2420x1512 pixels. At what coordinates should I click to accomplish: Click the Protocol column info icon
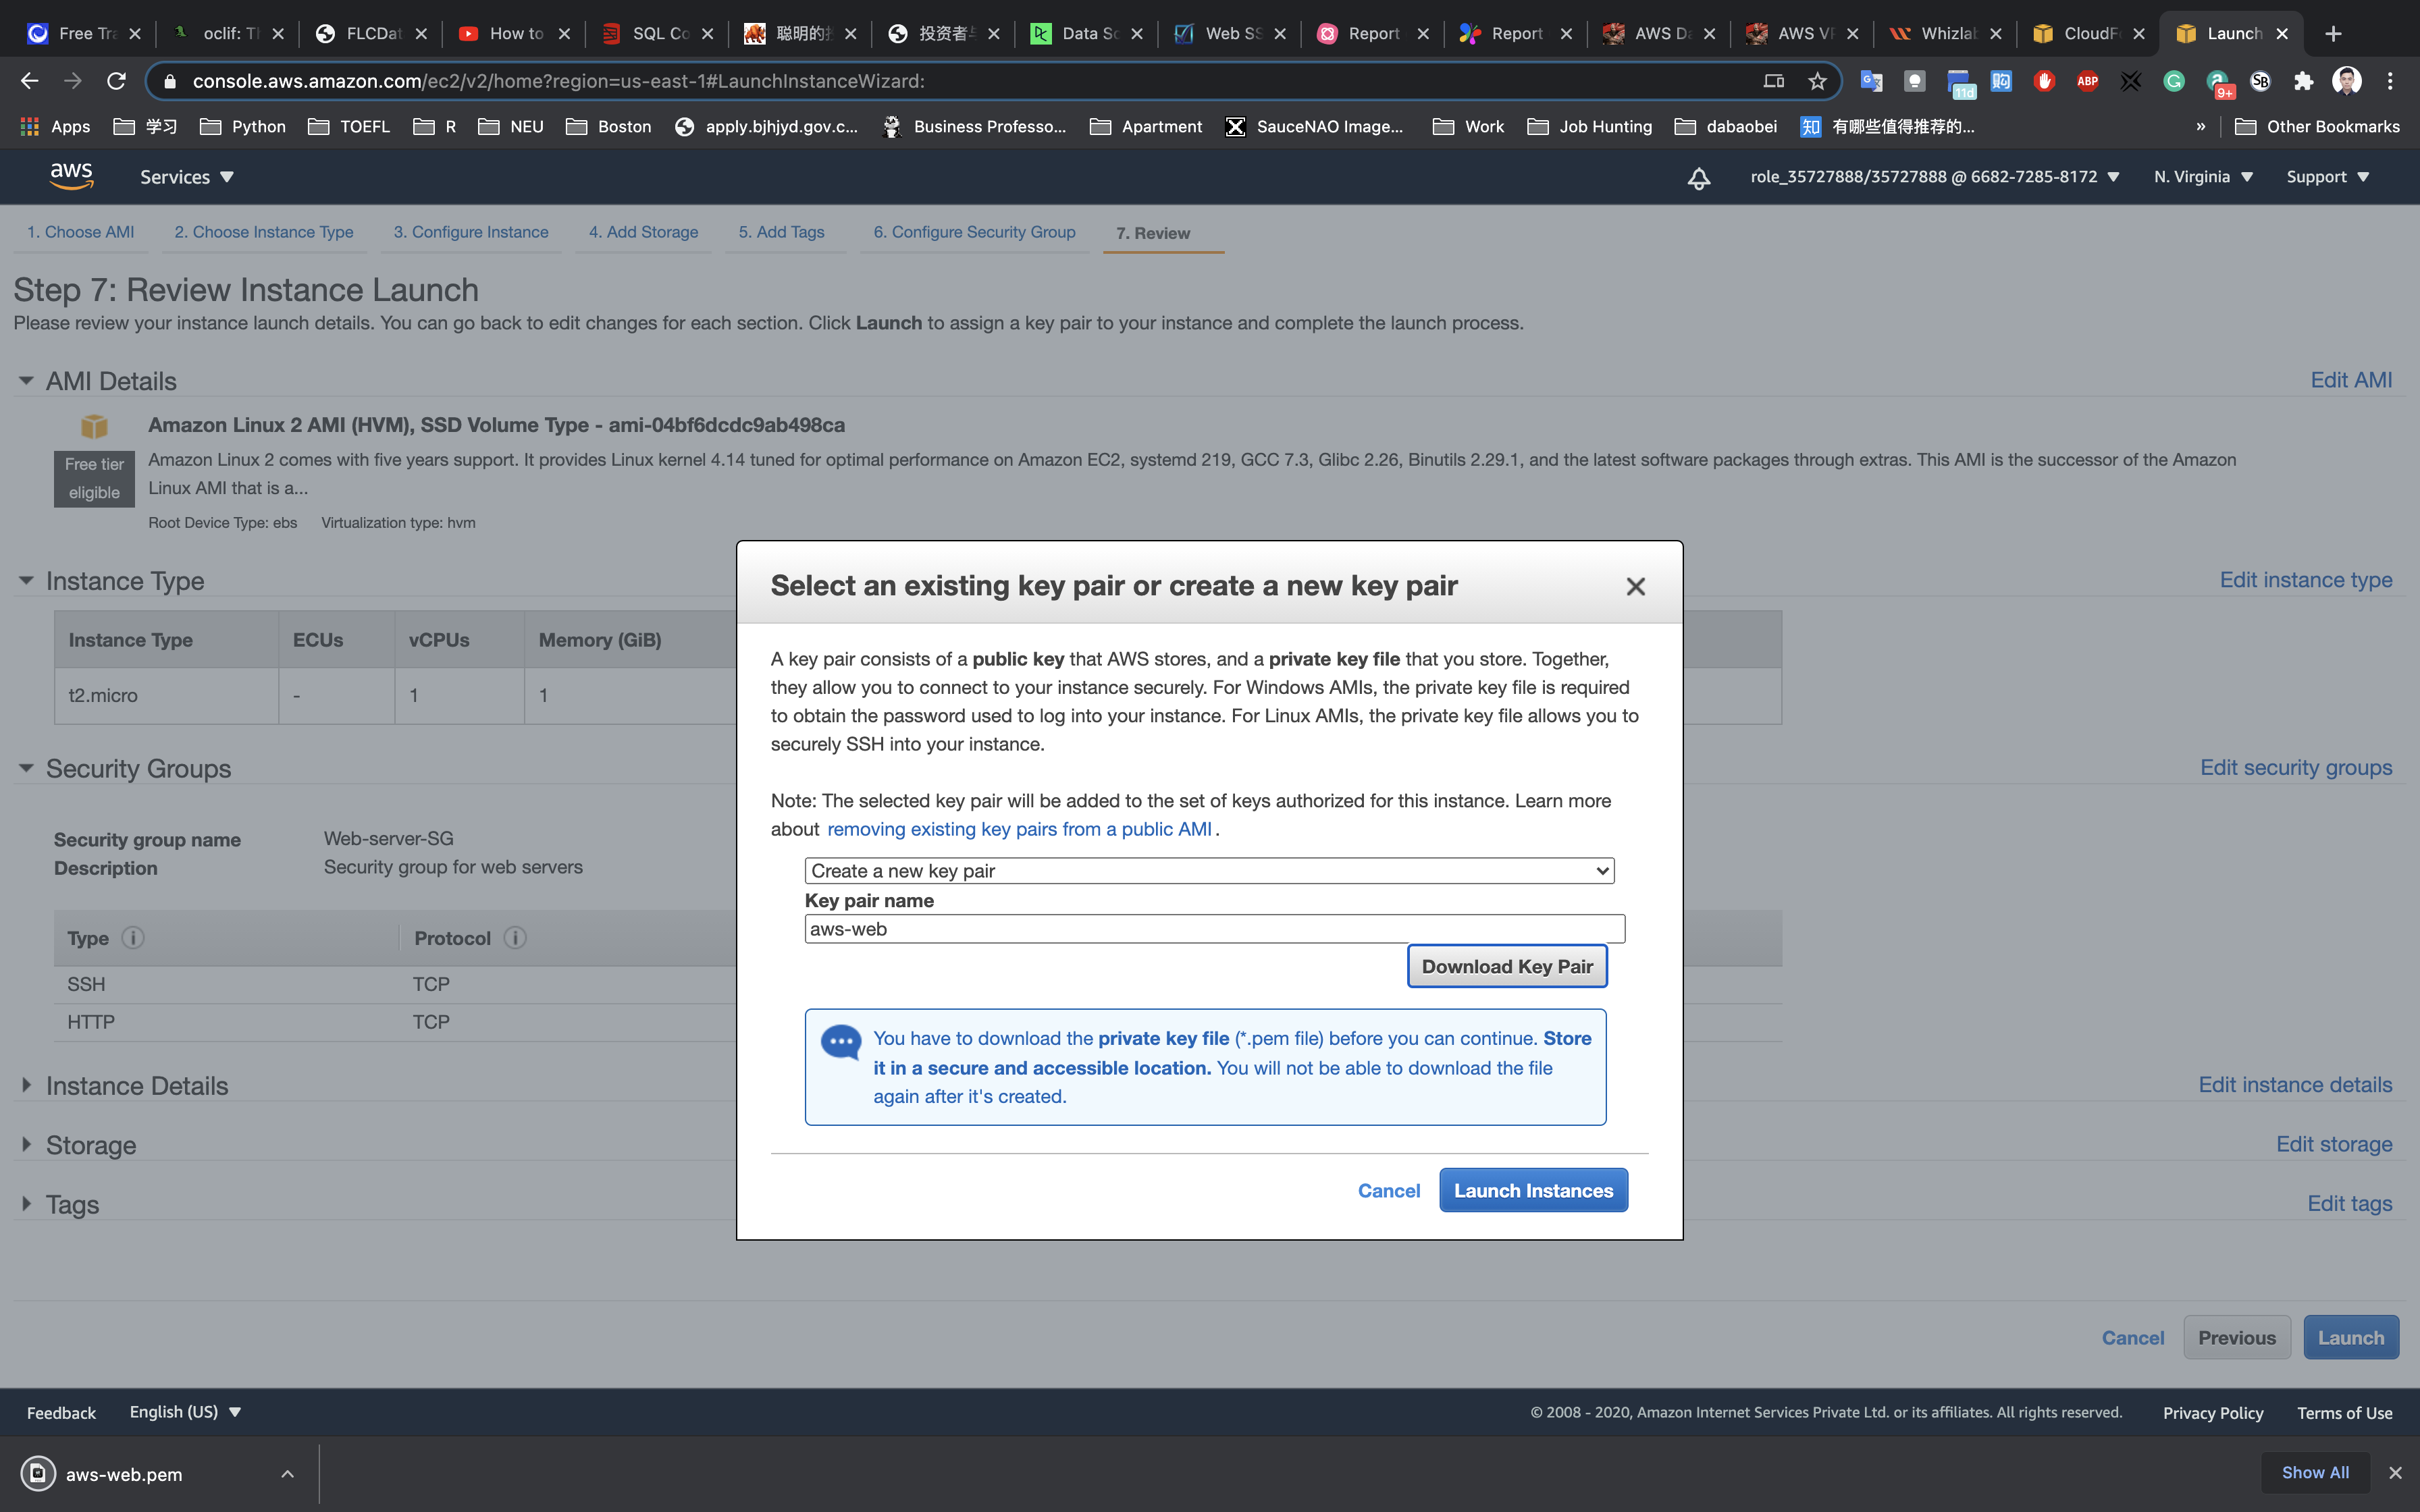click(515, 938)
